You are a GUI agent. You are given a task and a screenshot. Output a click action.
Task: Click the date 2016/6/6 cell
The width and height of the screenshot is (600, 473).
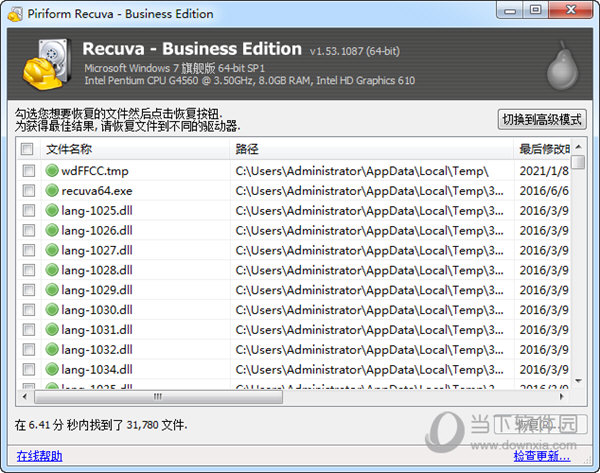pyautogui.click(x=543, y=191)
